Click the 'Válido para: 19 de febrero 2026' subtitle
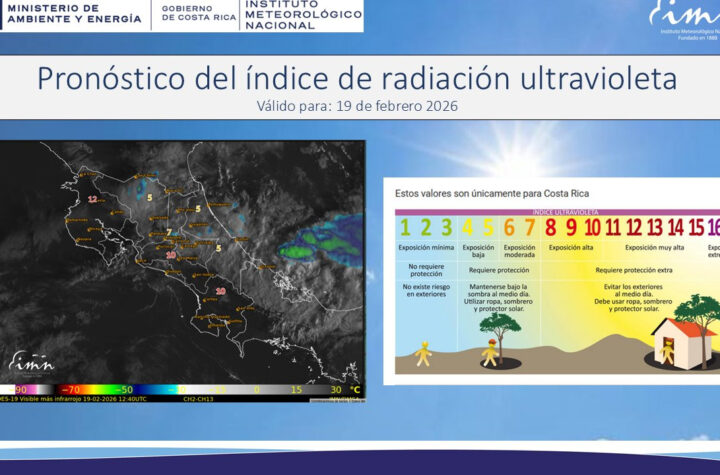 pos(357,106)
